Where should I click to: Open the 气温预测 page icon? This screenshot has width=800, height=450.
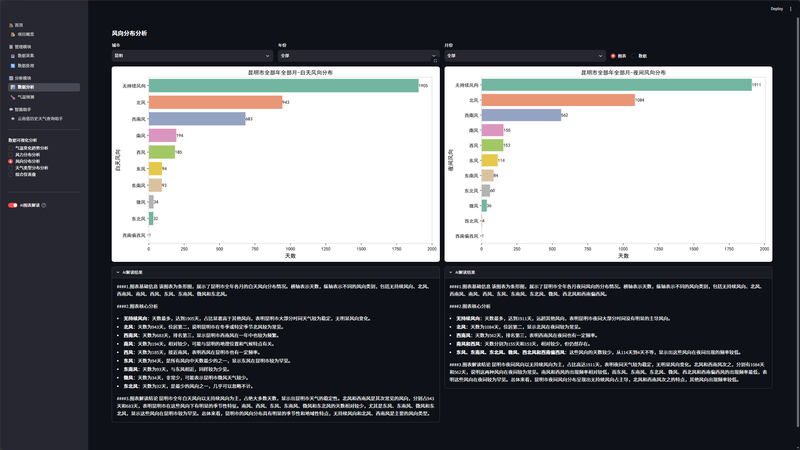coord(13,97)
